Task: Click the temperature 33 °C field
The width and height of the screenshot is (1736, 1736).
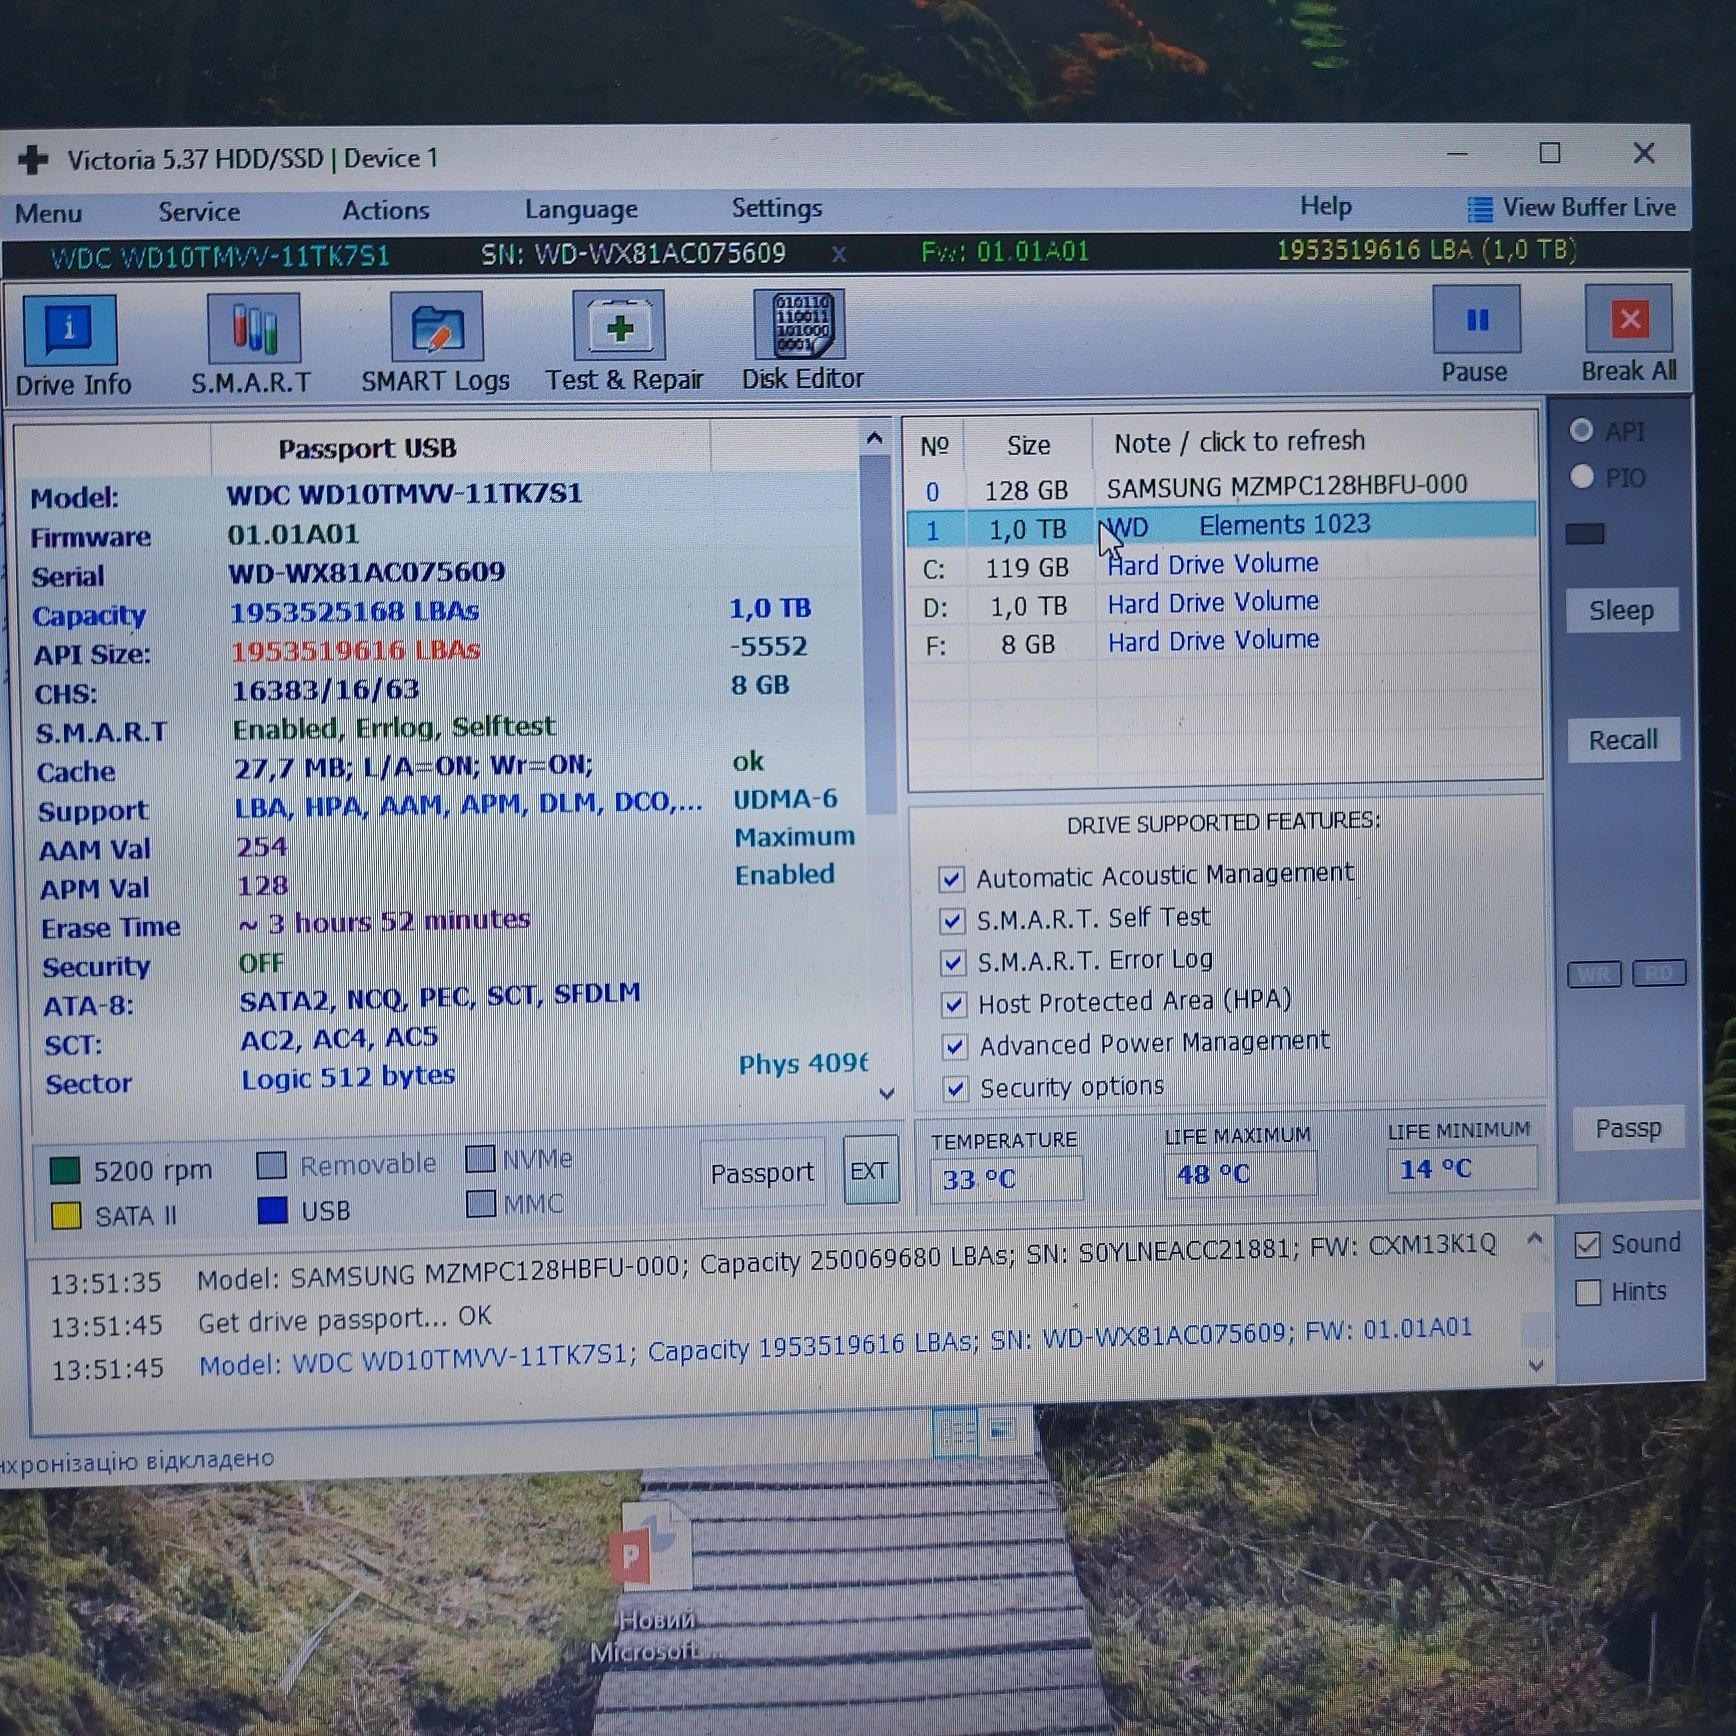Action: 1006,1179
